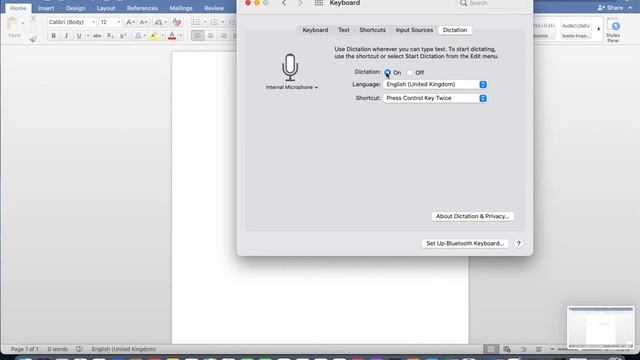The image size is (640, 360).
Task: Click 0 words count in status bar
Action: pos(58,349)
